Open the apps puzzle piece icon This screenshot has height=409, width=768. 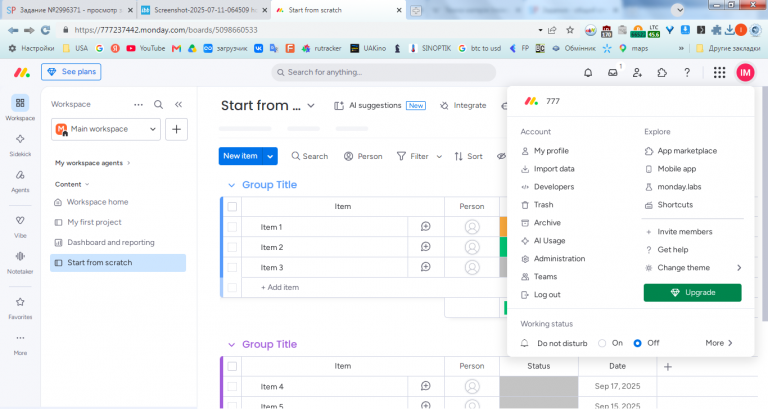click(662, 72)
